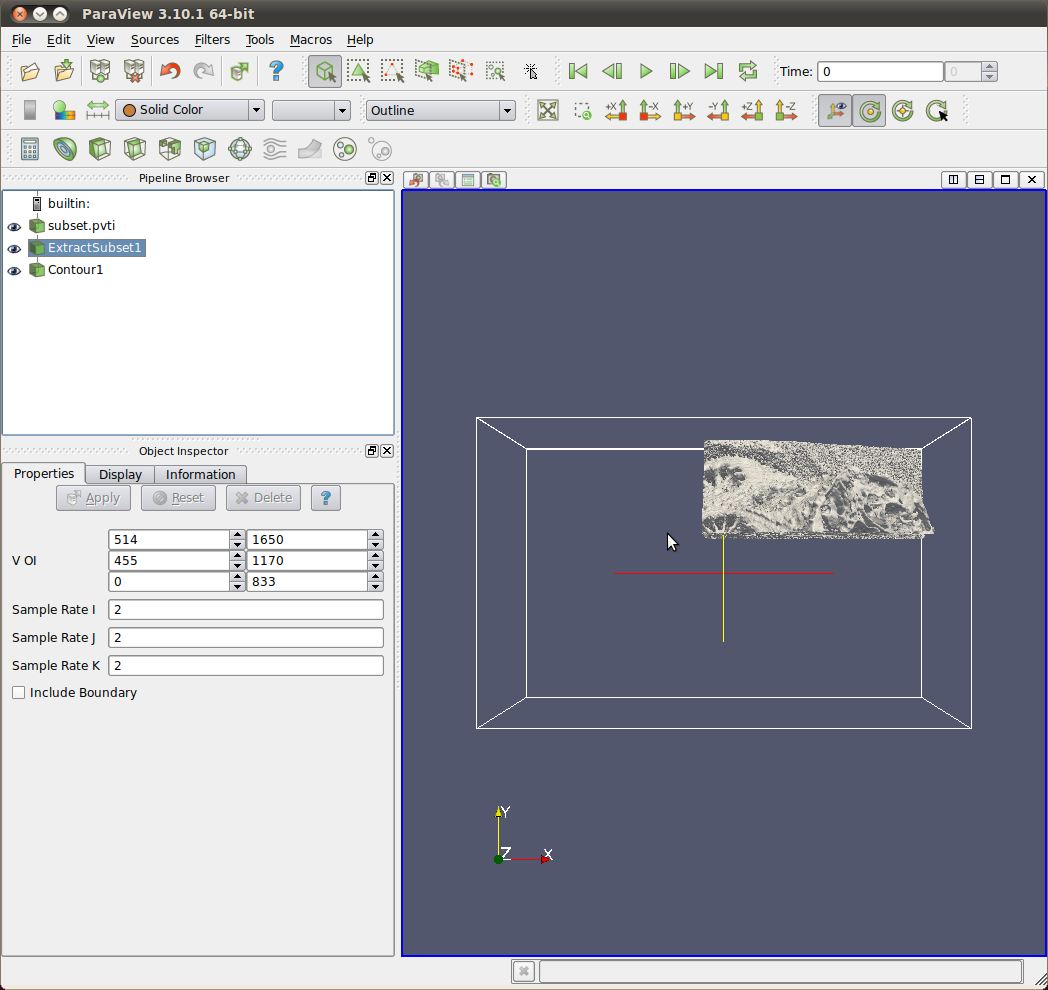Click the Calculator filter icon
Screen dimensions: 1048x990
[x=30, y=150]
